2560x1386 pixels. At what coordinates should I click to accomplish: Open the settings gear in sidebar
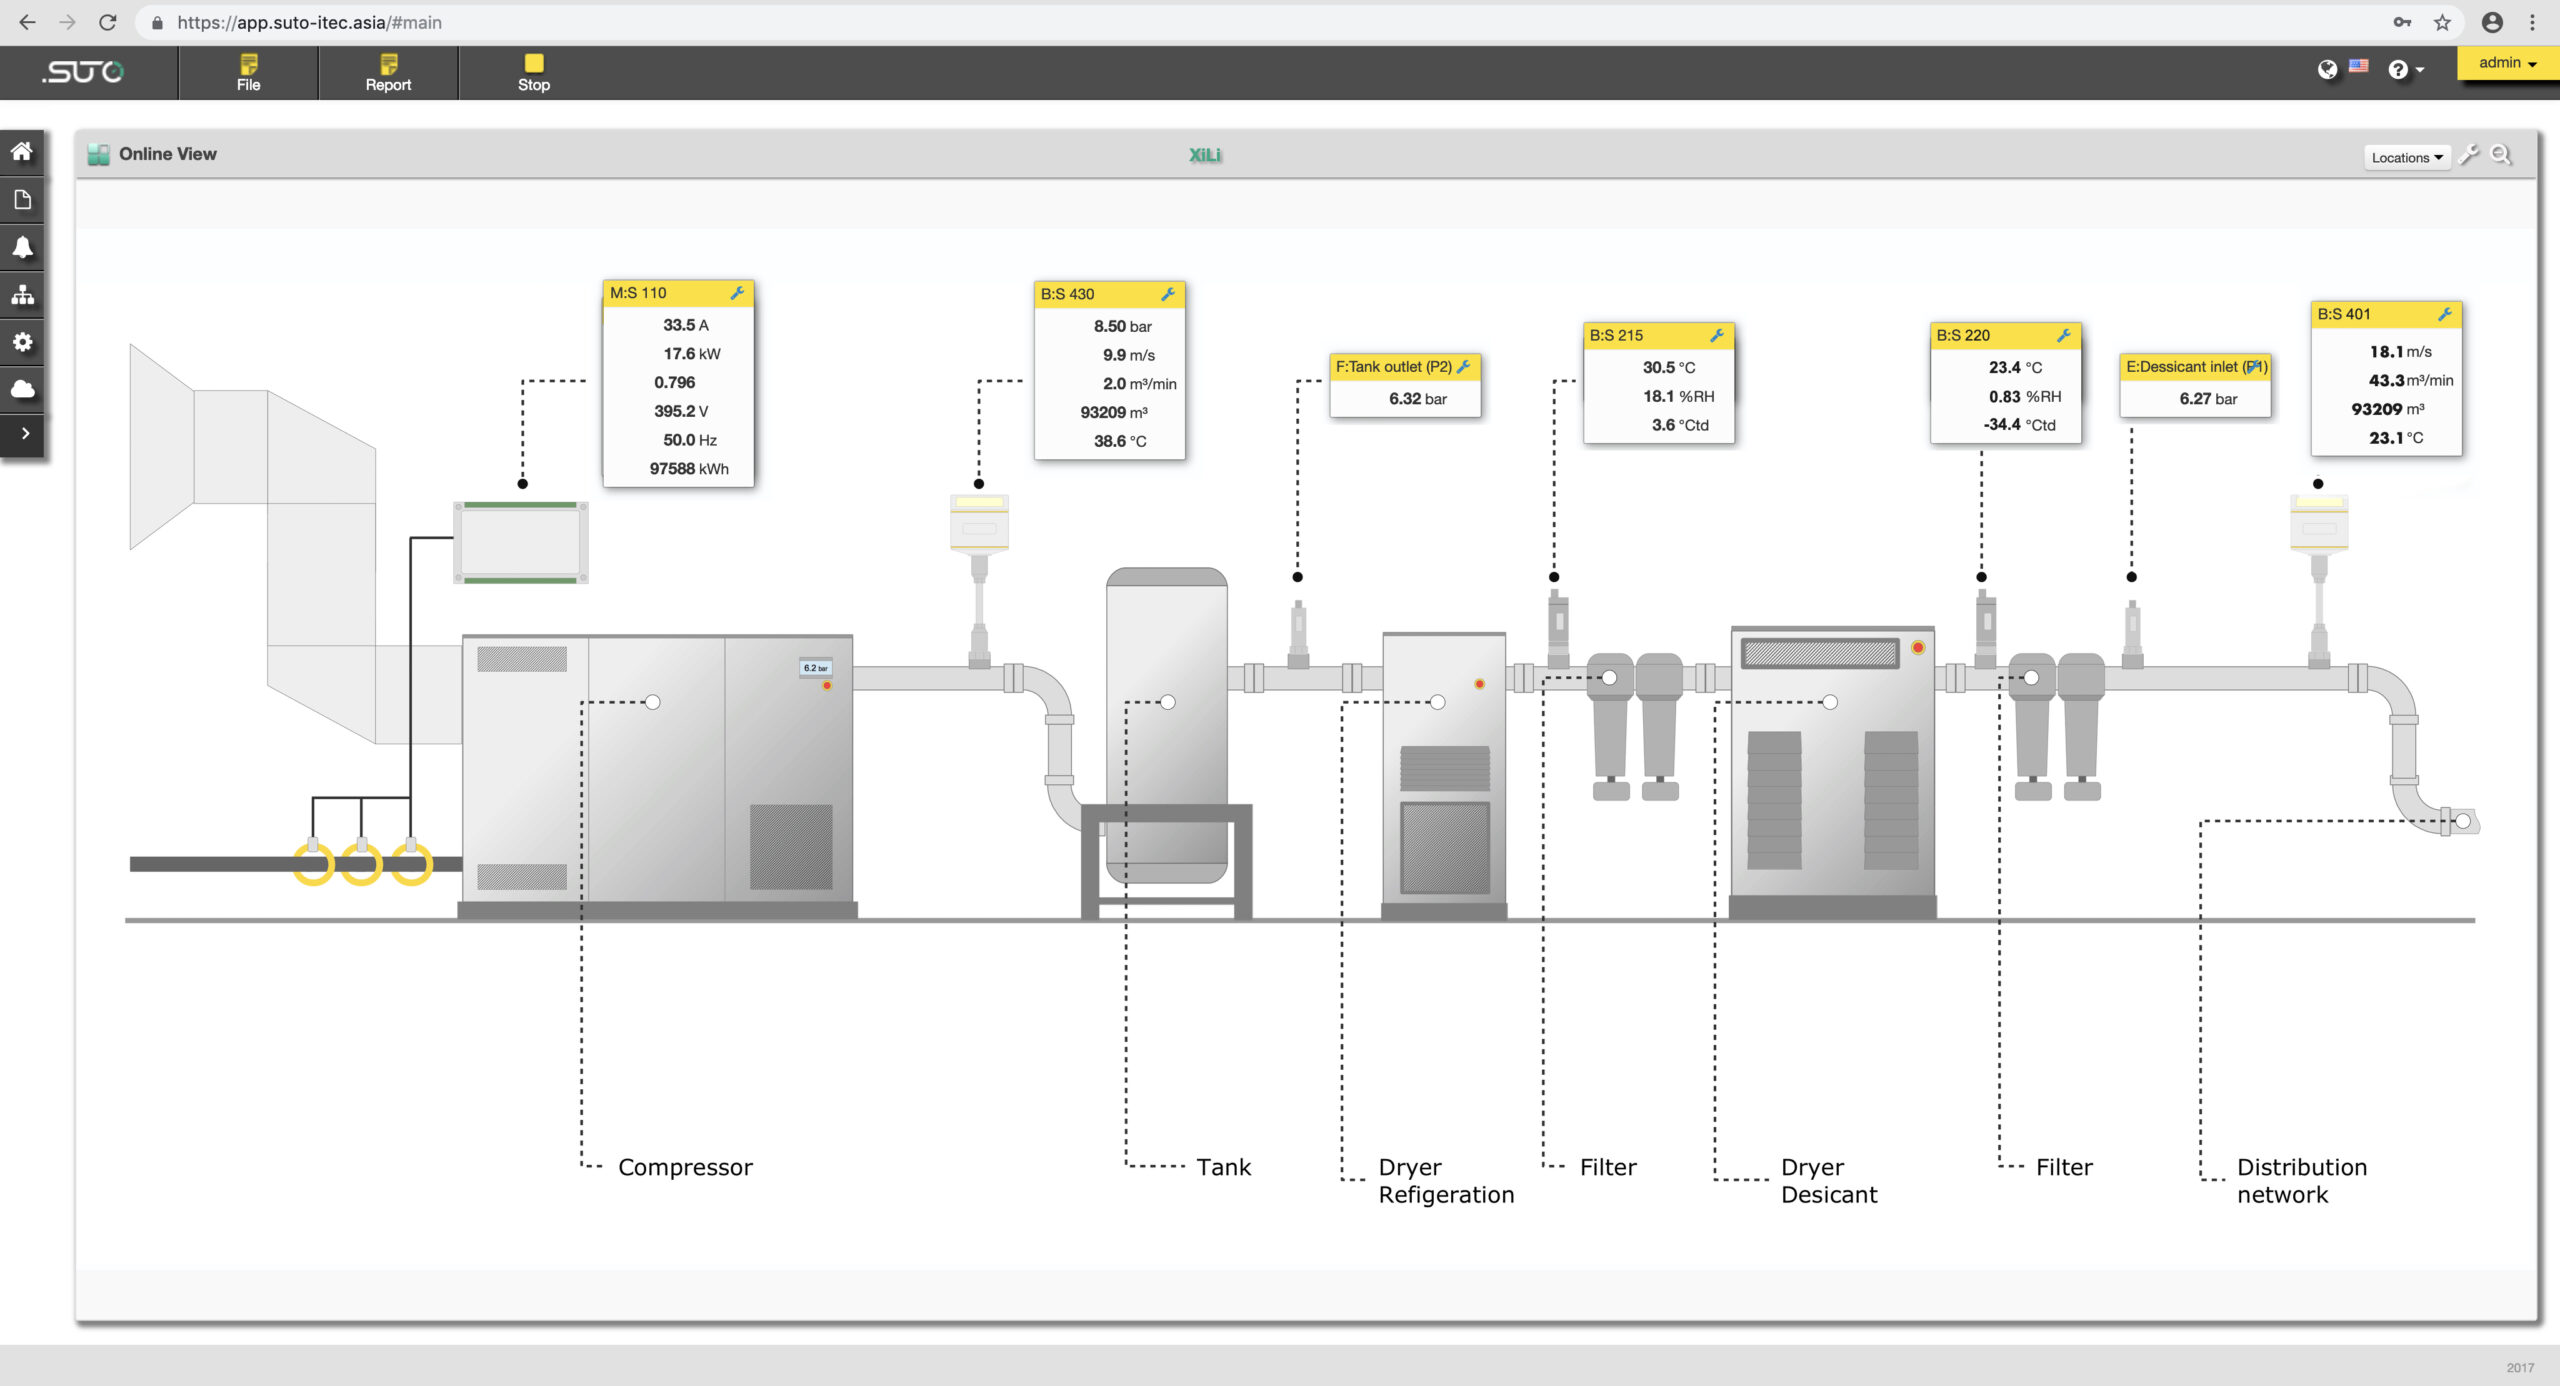(x=22, y=342)
